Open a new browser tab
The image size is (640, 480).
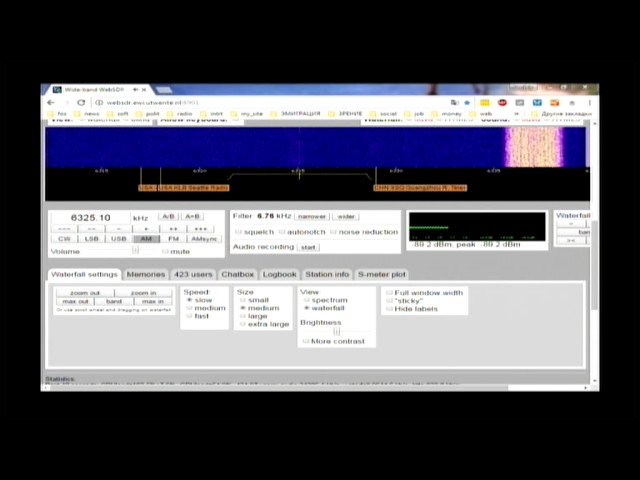pyautogui.click(x=163, y=89)
